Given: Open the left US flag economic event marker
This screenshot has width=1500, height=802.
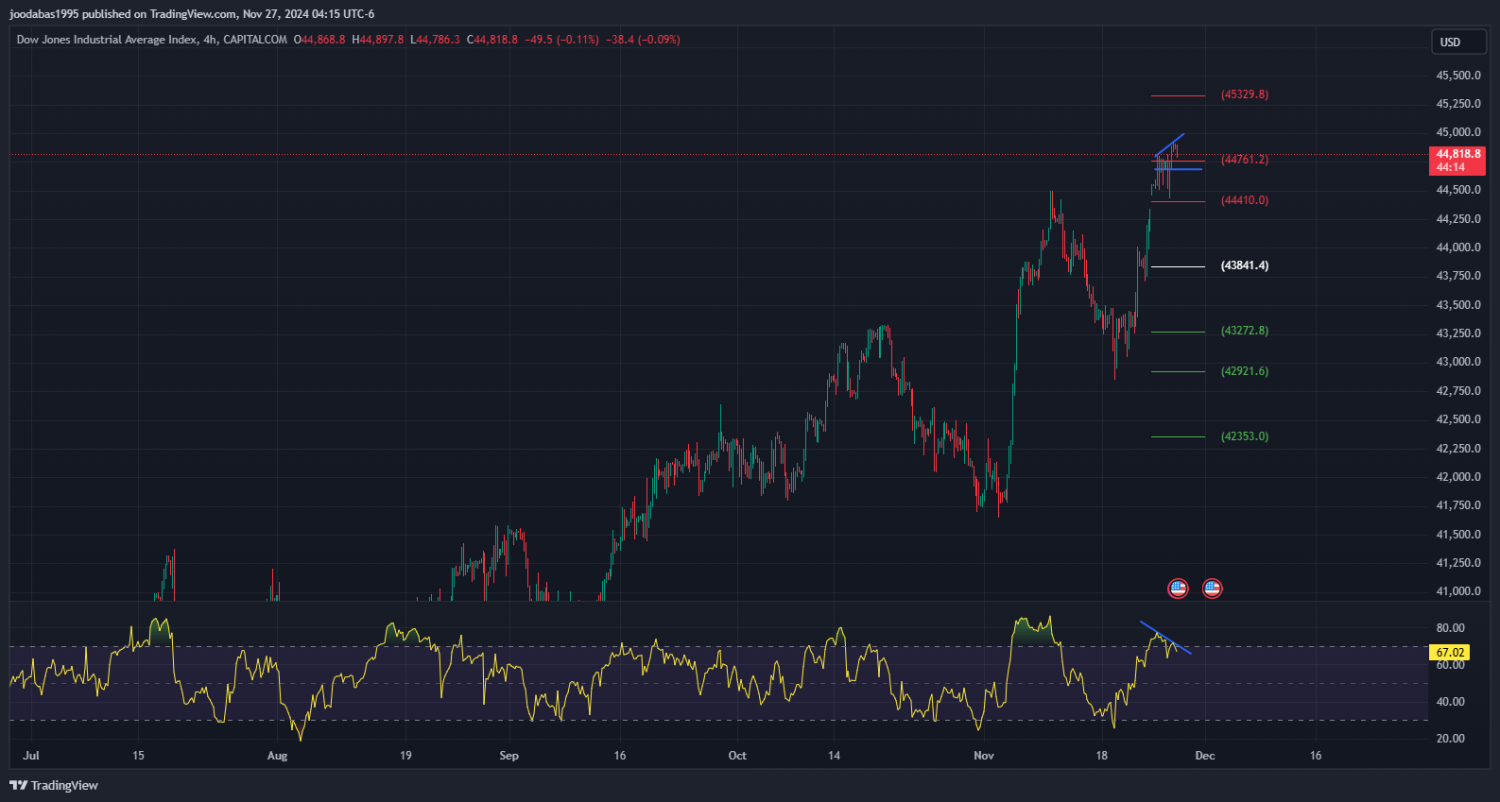Looking at the screenshot, I should (1178, 588).
